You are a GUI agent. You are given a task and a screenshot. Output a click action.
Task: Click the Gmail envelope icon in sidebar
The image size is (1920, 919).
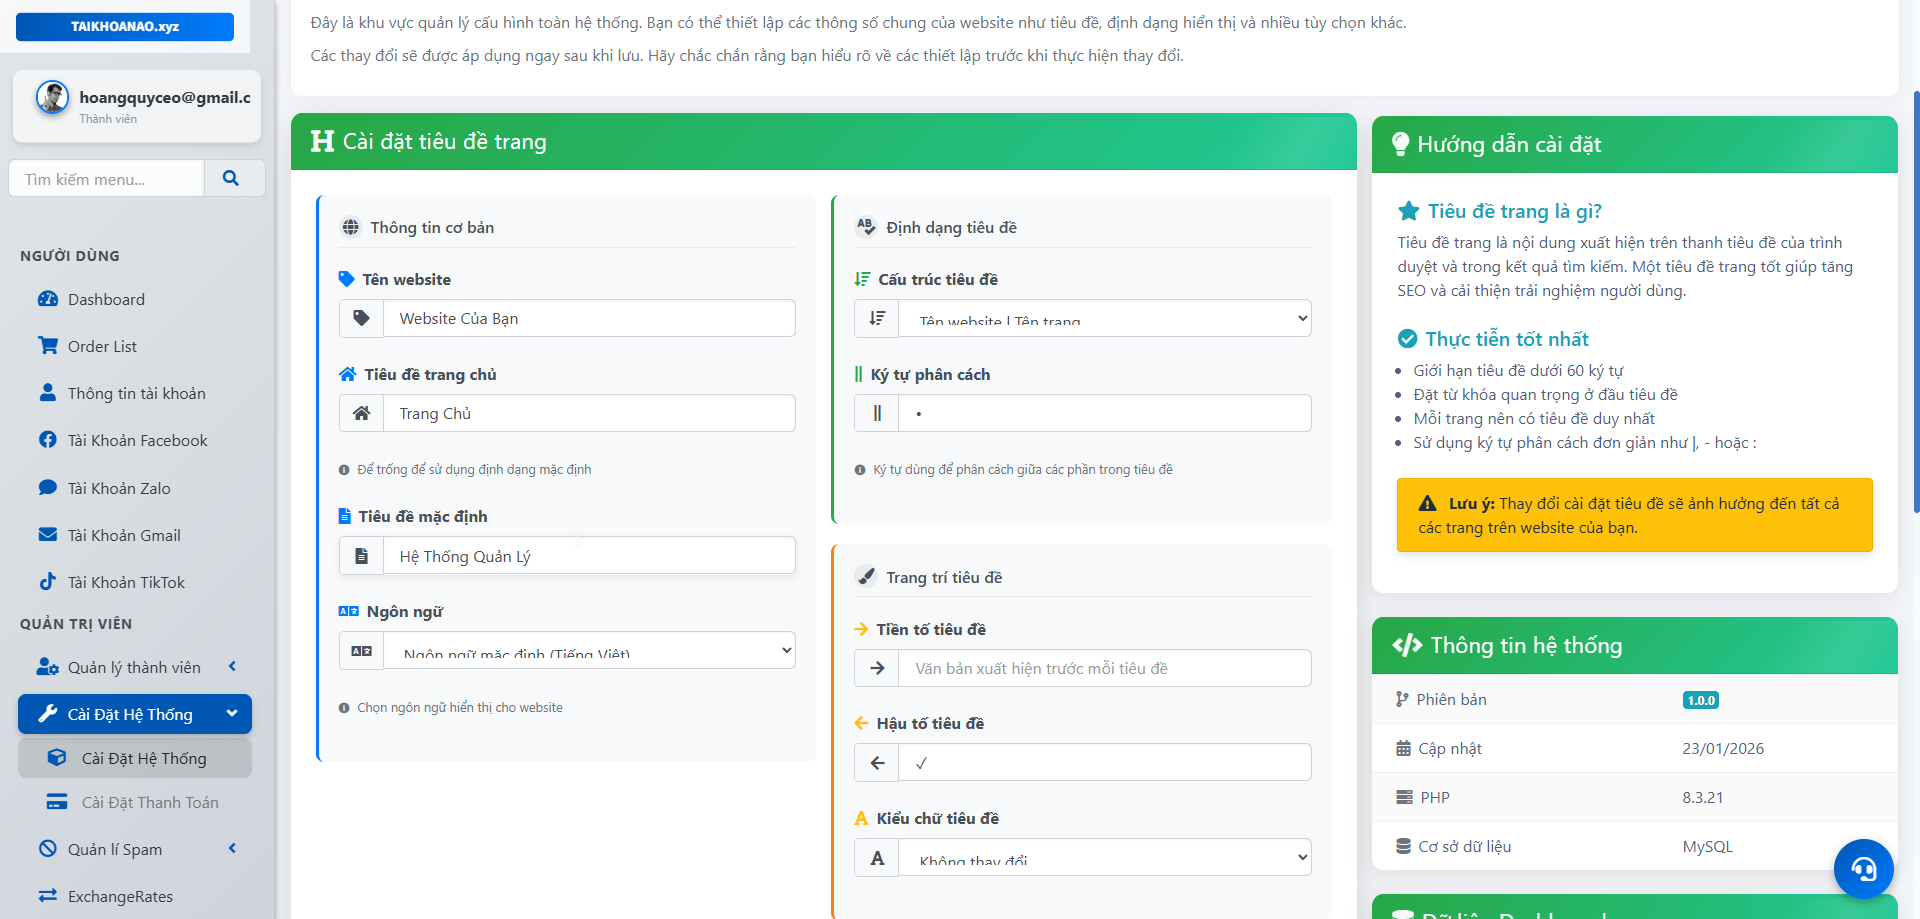[47, 535]
